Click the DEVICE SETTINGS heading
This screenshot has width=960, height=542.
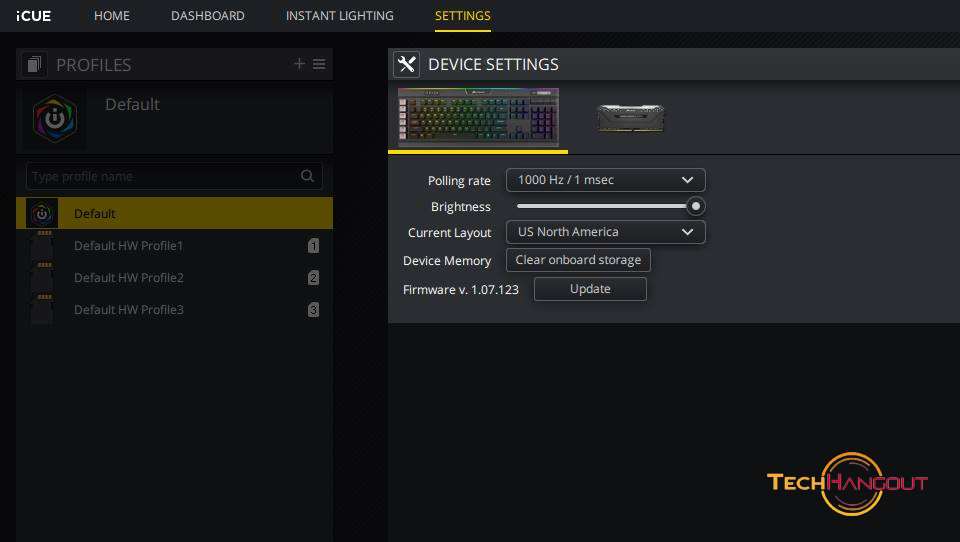pos(493,64)
